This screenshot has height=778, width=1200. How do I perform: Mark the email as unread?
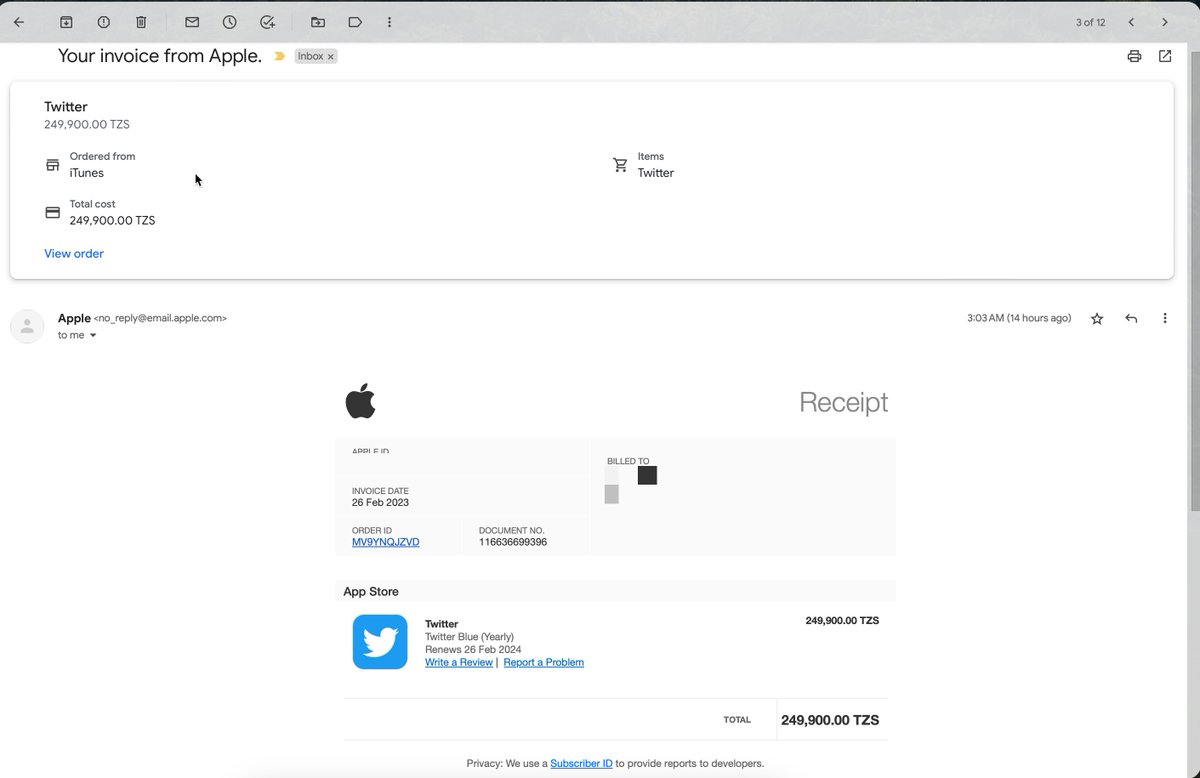192,22
